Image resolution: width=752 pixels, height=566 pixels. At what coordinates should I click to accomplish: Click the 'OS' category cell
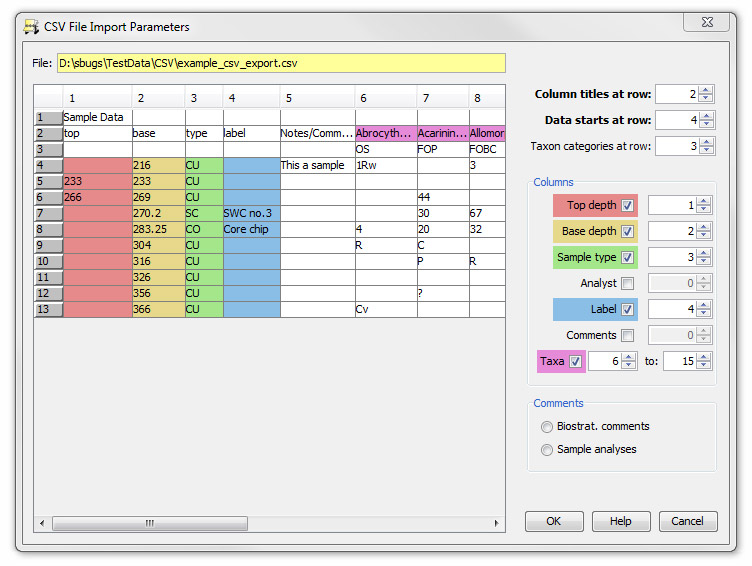[x=386, y=150]
